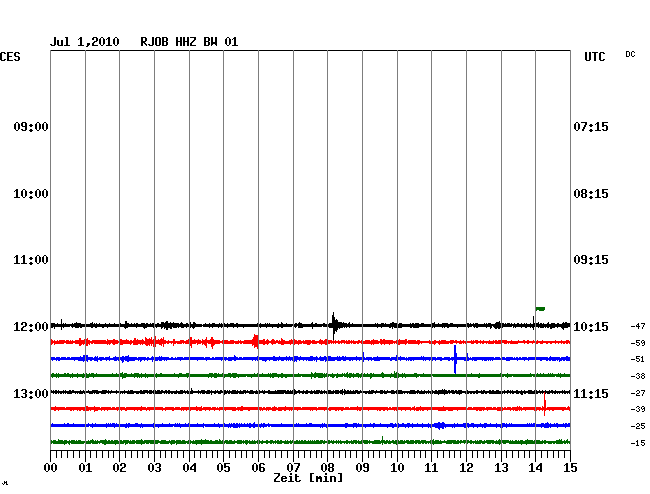650x494 pixels.
Task: Click the DC offset value "-38"
Action: click(x=638, y=376)
